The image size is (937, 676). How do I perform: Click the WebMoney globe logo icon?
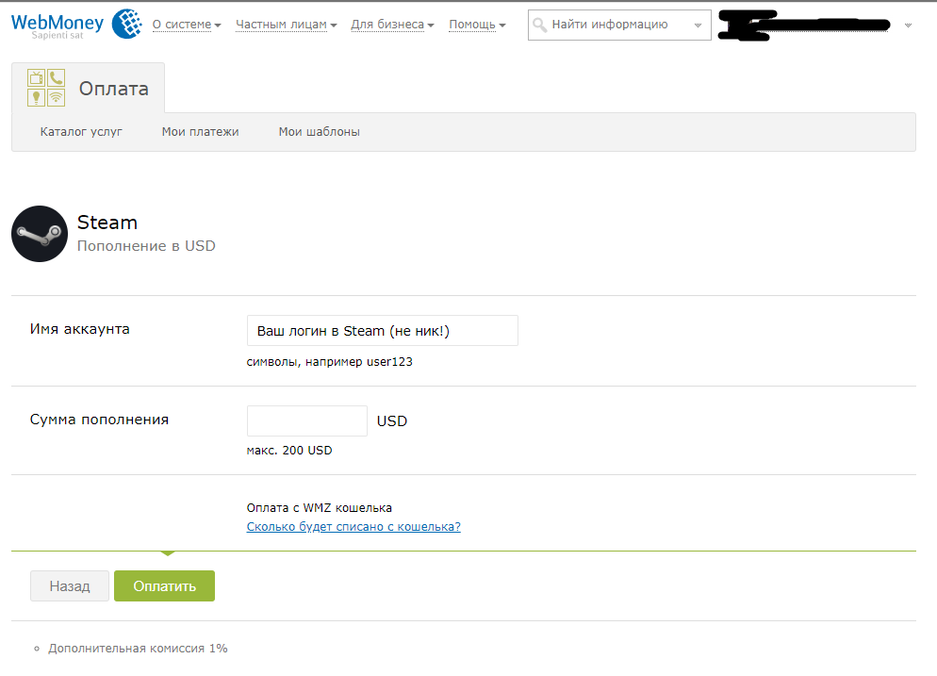tap(127, 24)
